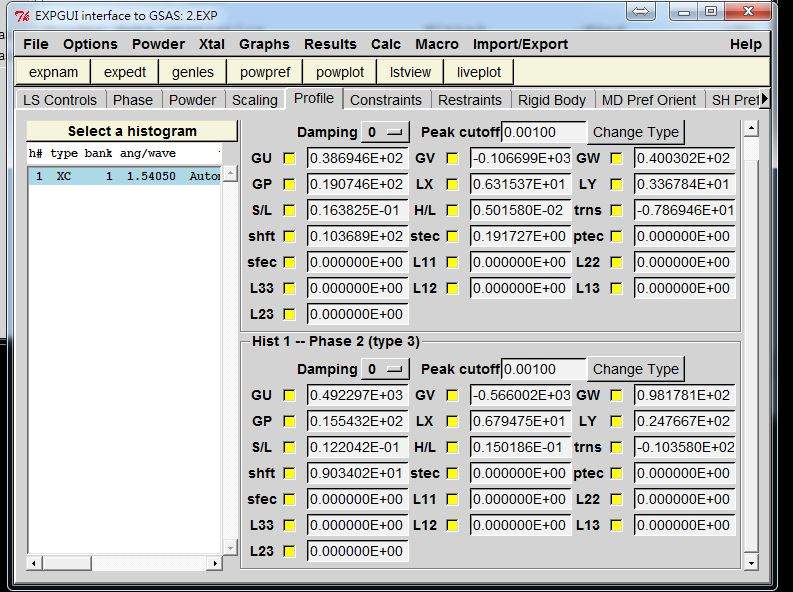Click the upper GV value field -0.106699E+03
This screenshot has height=592, width=793.
pos(520,159)
